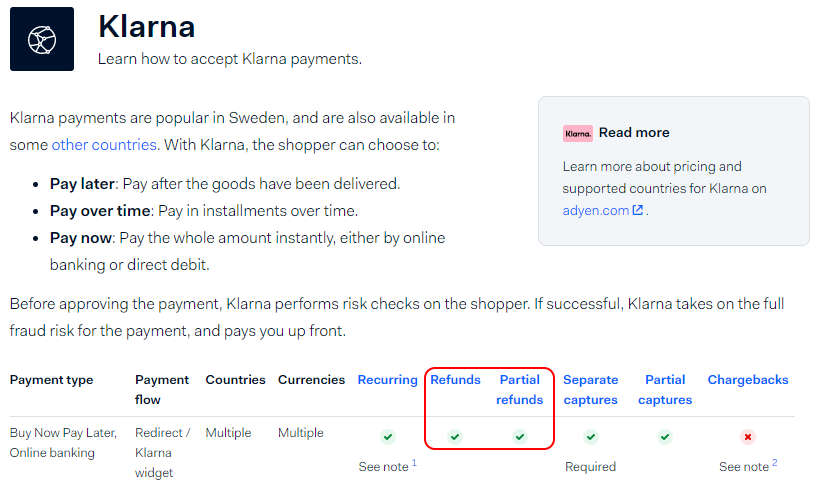This screenshot has height=490, width=821.
Task: Open the Partial refunds header link
Action: click(x=519, y=389)
